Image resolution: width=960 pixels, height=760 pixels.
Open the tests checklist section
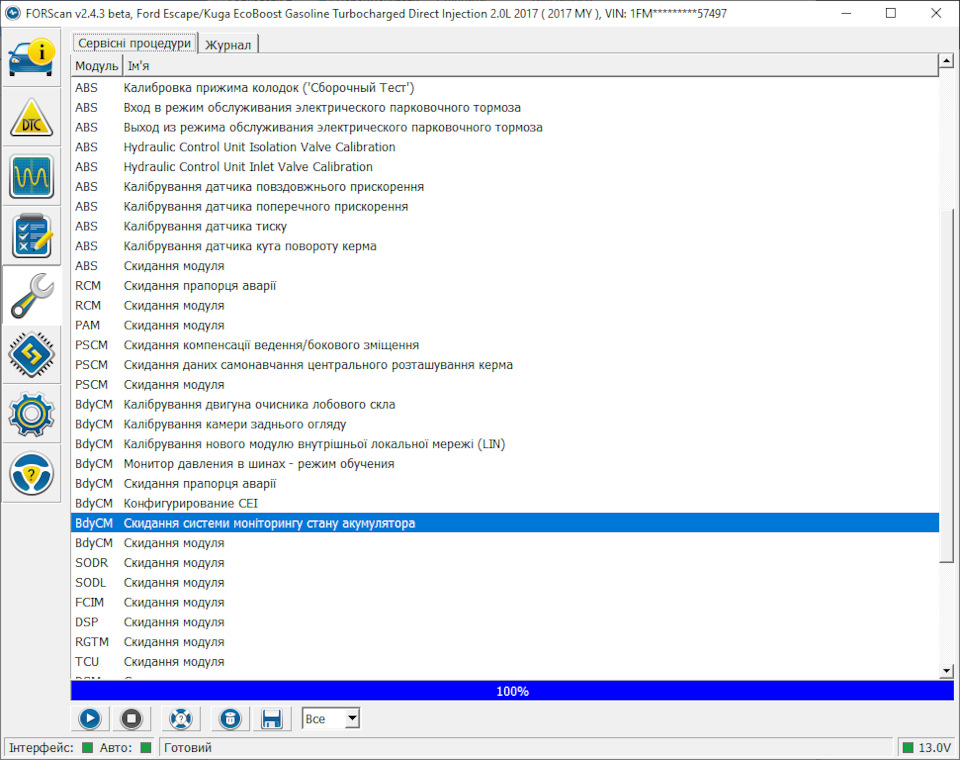[31, 236]
